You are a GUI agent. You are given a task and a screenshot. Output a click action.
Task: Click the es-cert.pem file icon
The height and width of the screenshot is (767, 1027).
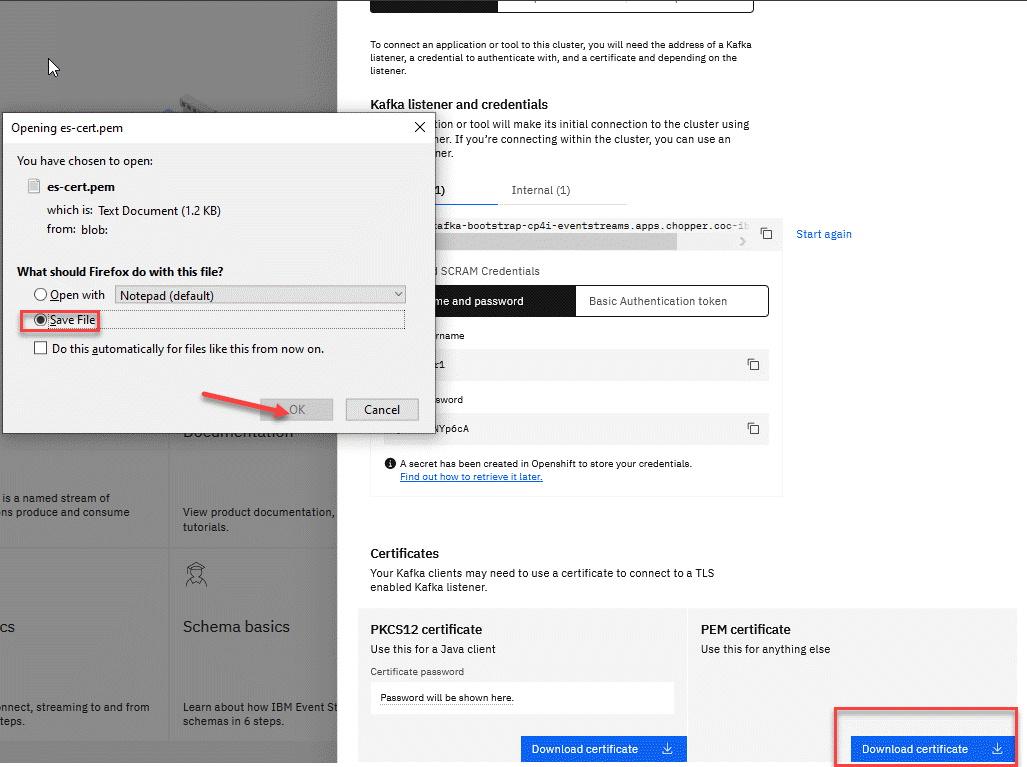(34, 187)
